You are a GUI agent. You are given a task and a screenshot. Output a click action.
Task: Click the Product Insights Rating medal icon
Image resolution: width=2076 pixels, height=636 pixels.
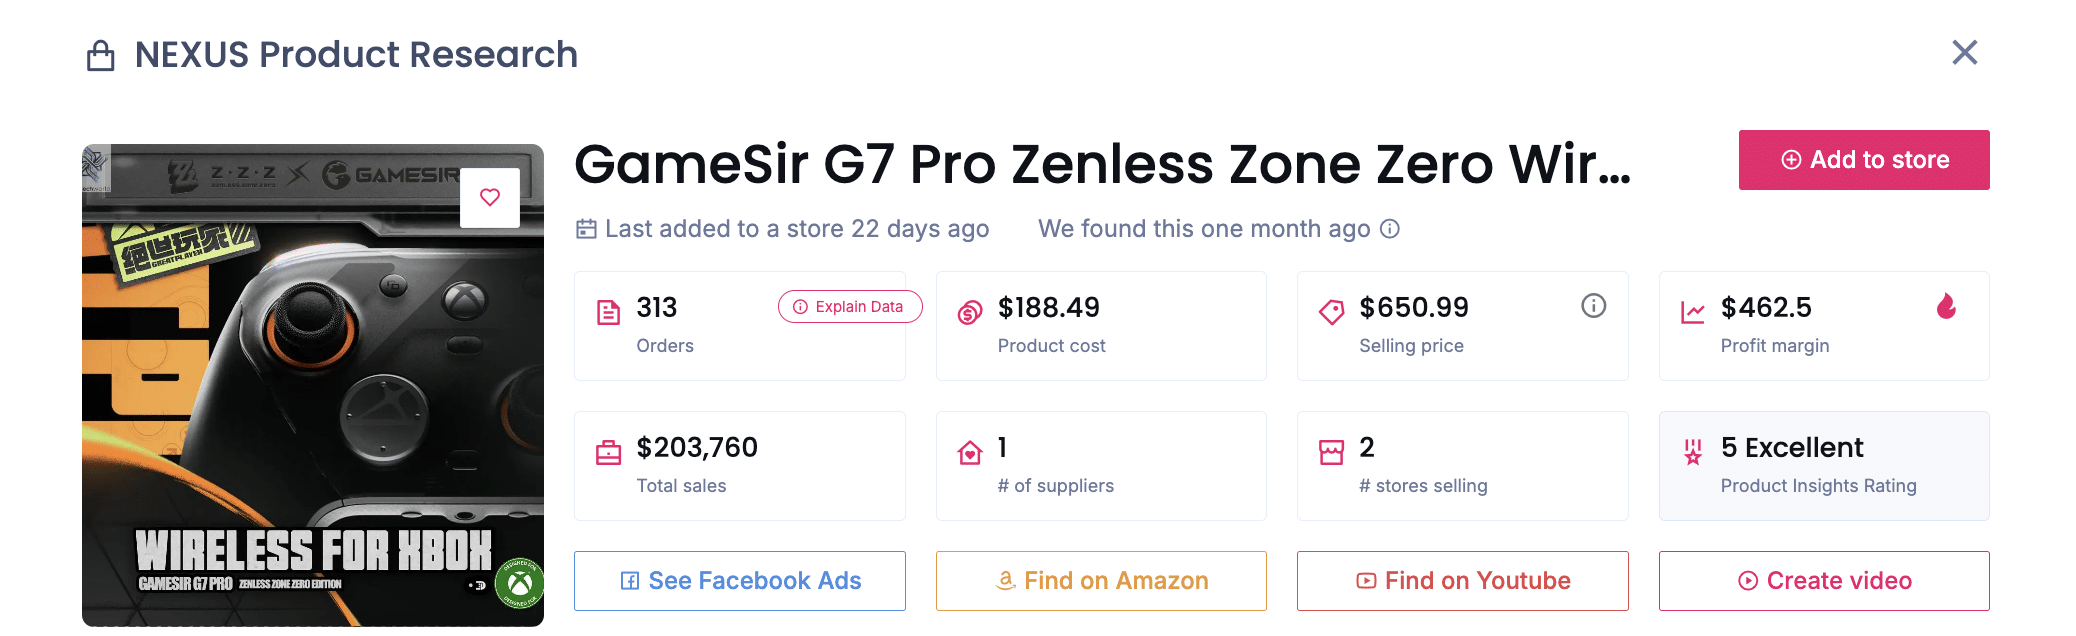pos(1692,453)
